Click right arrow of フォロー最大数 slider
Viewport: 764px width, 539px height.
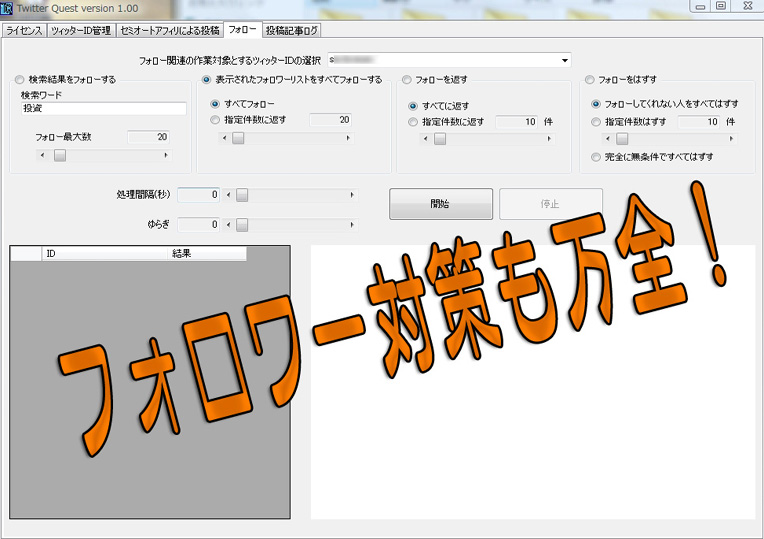[166, 155]
